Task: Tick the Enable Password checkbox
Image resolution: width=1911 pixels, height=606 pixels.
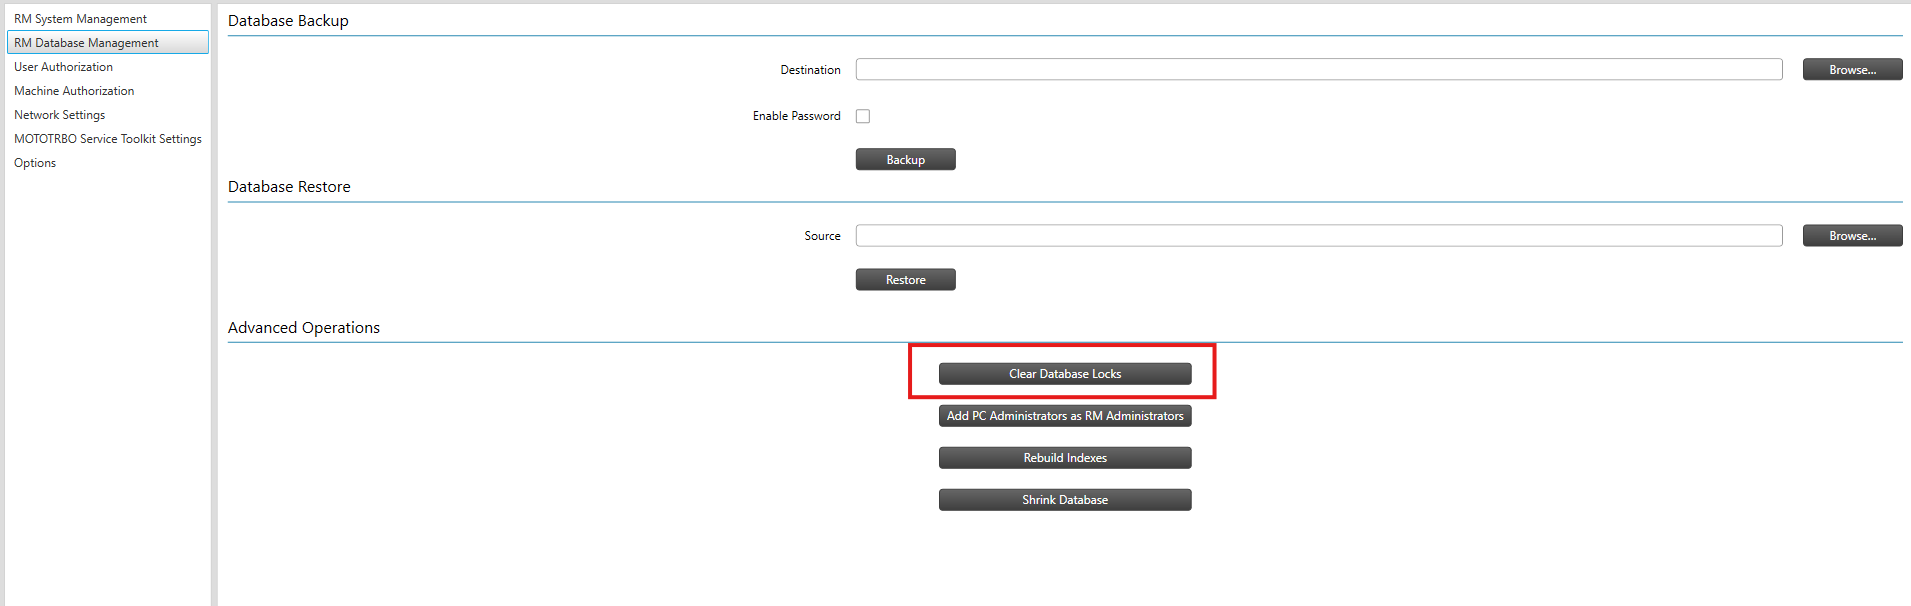Action: point(863,116)
